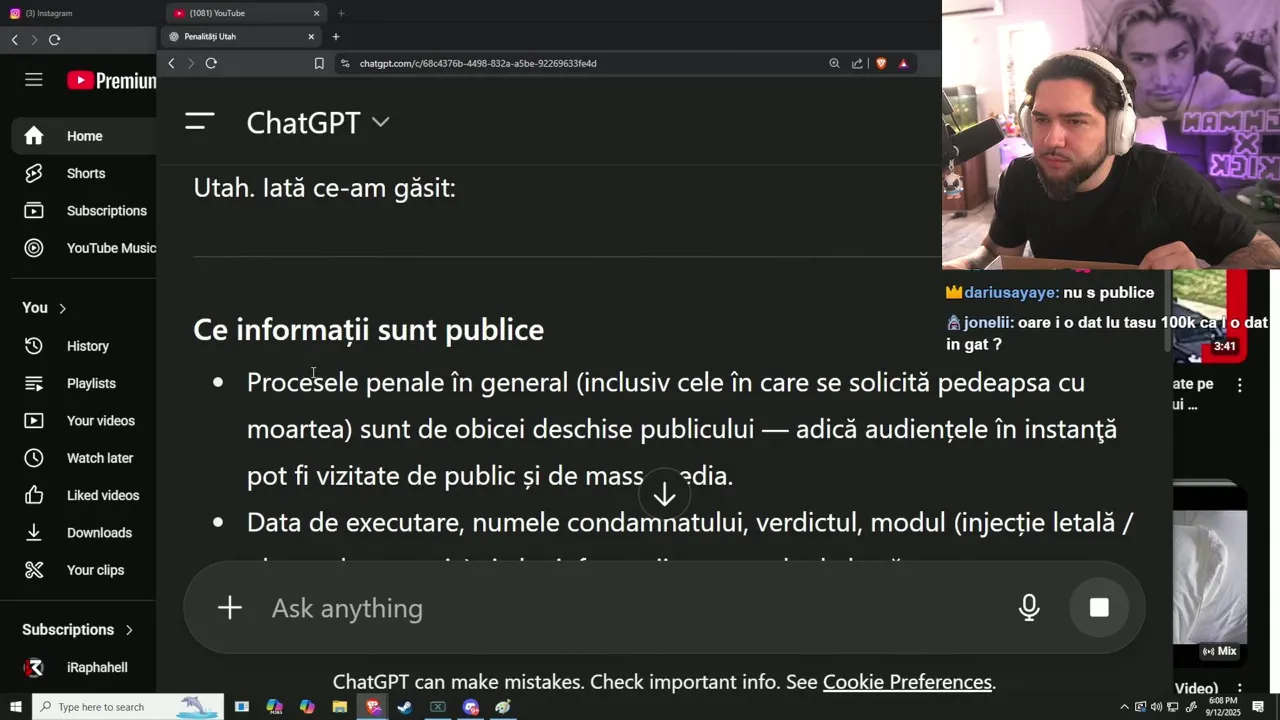Screen dimensions: 1280x720
Task: Open Downloads in the YouTube sidebar
Action: click(x=84, y=533)
